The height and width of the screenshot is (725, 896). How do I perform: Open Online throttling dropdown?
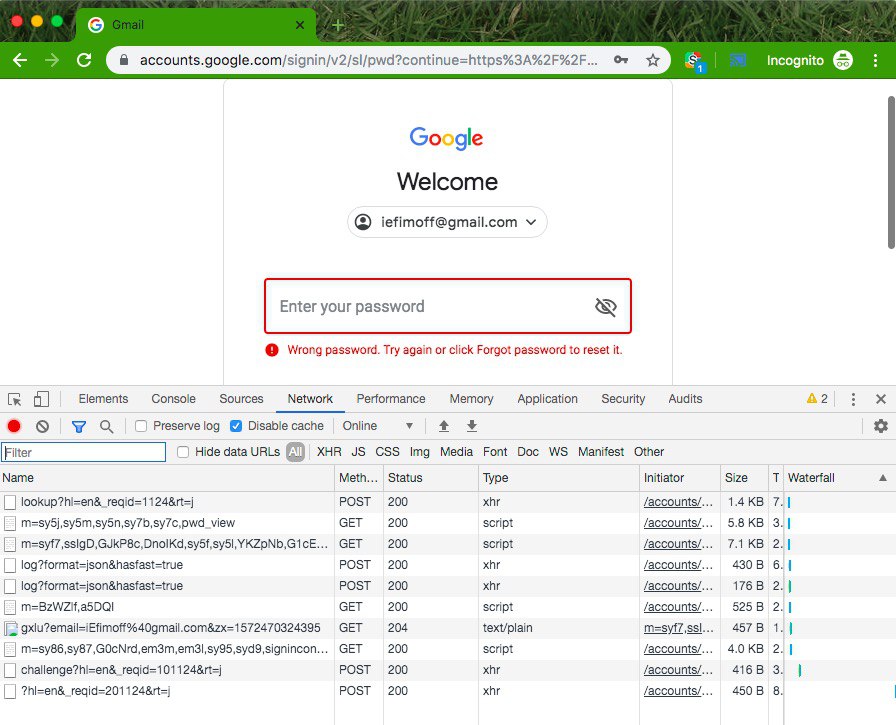(x=378, y=426)
